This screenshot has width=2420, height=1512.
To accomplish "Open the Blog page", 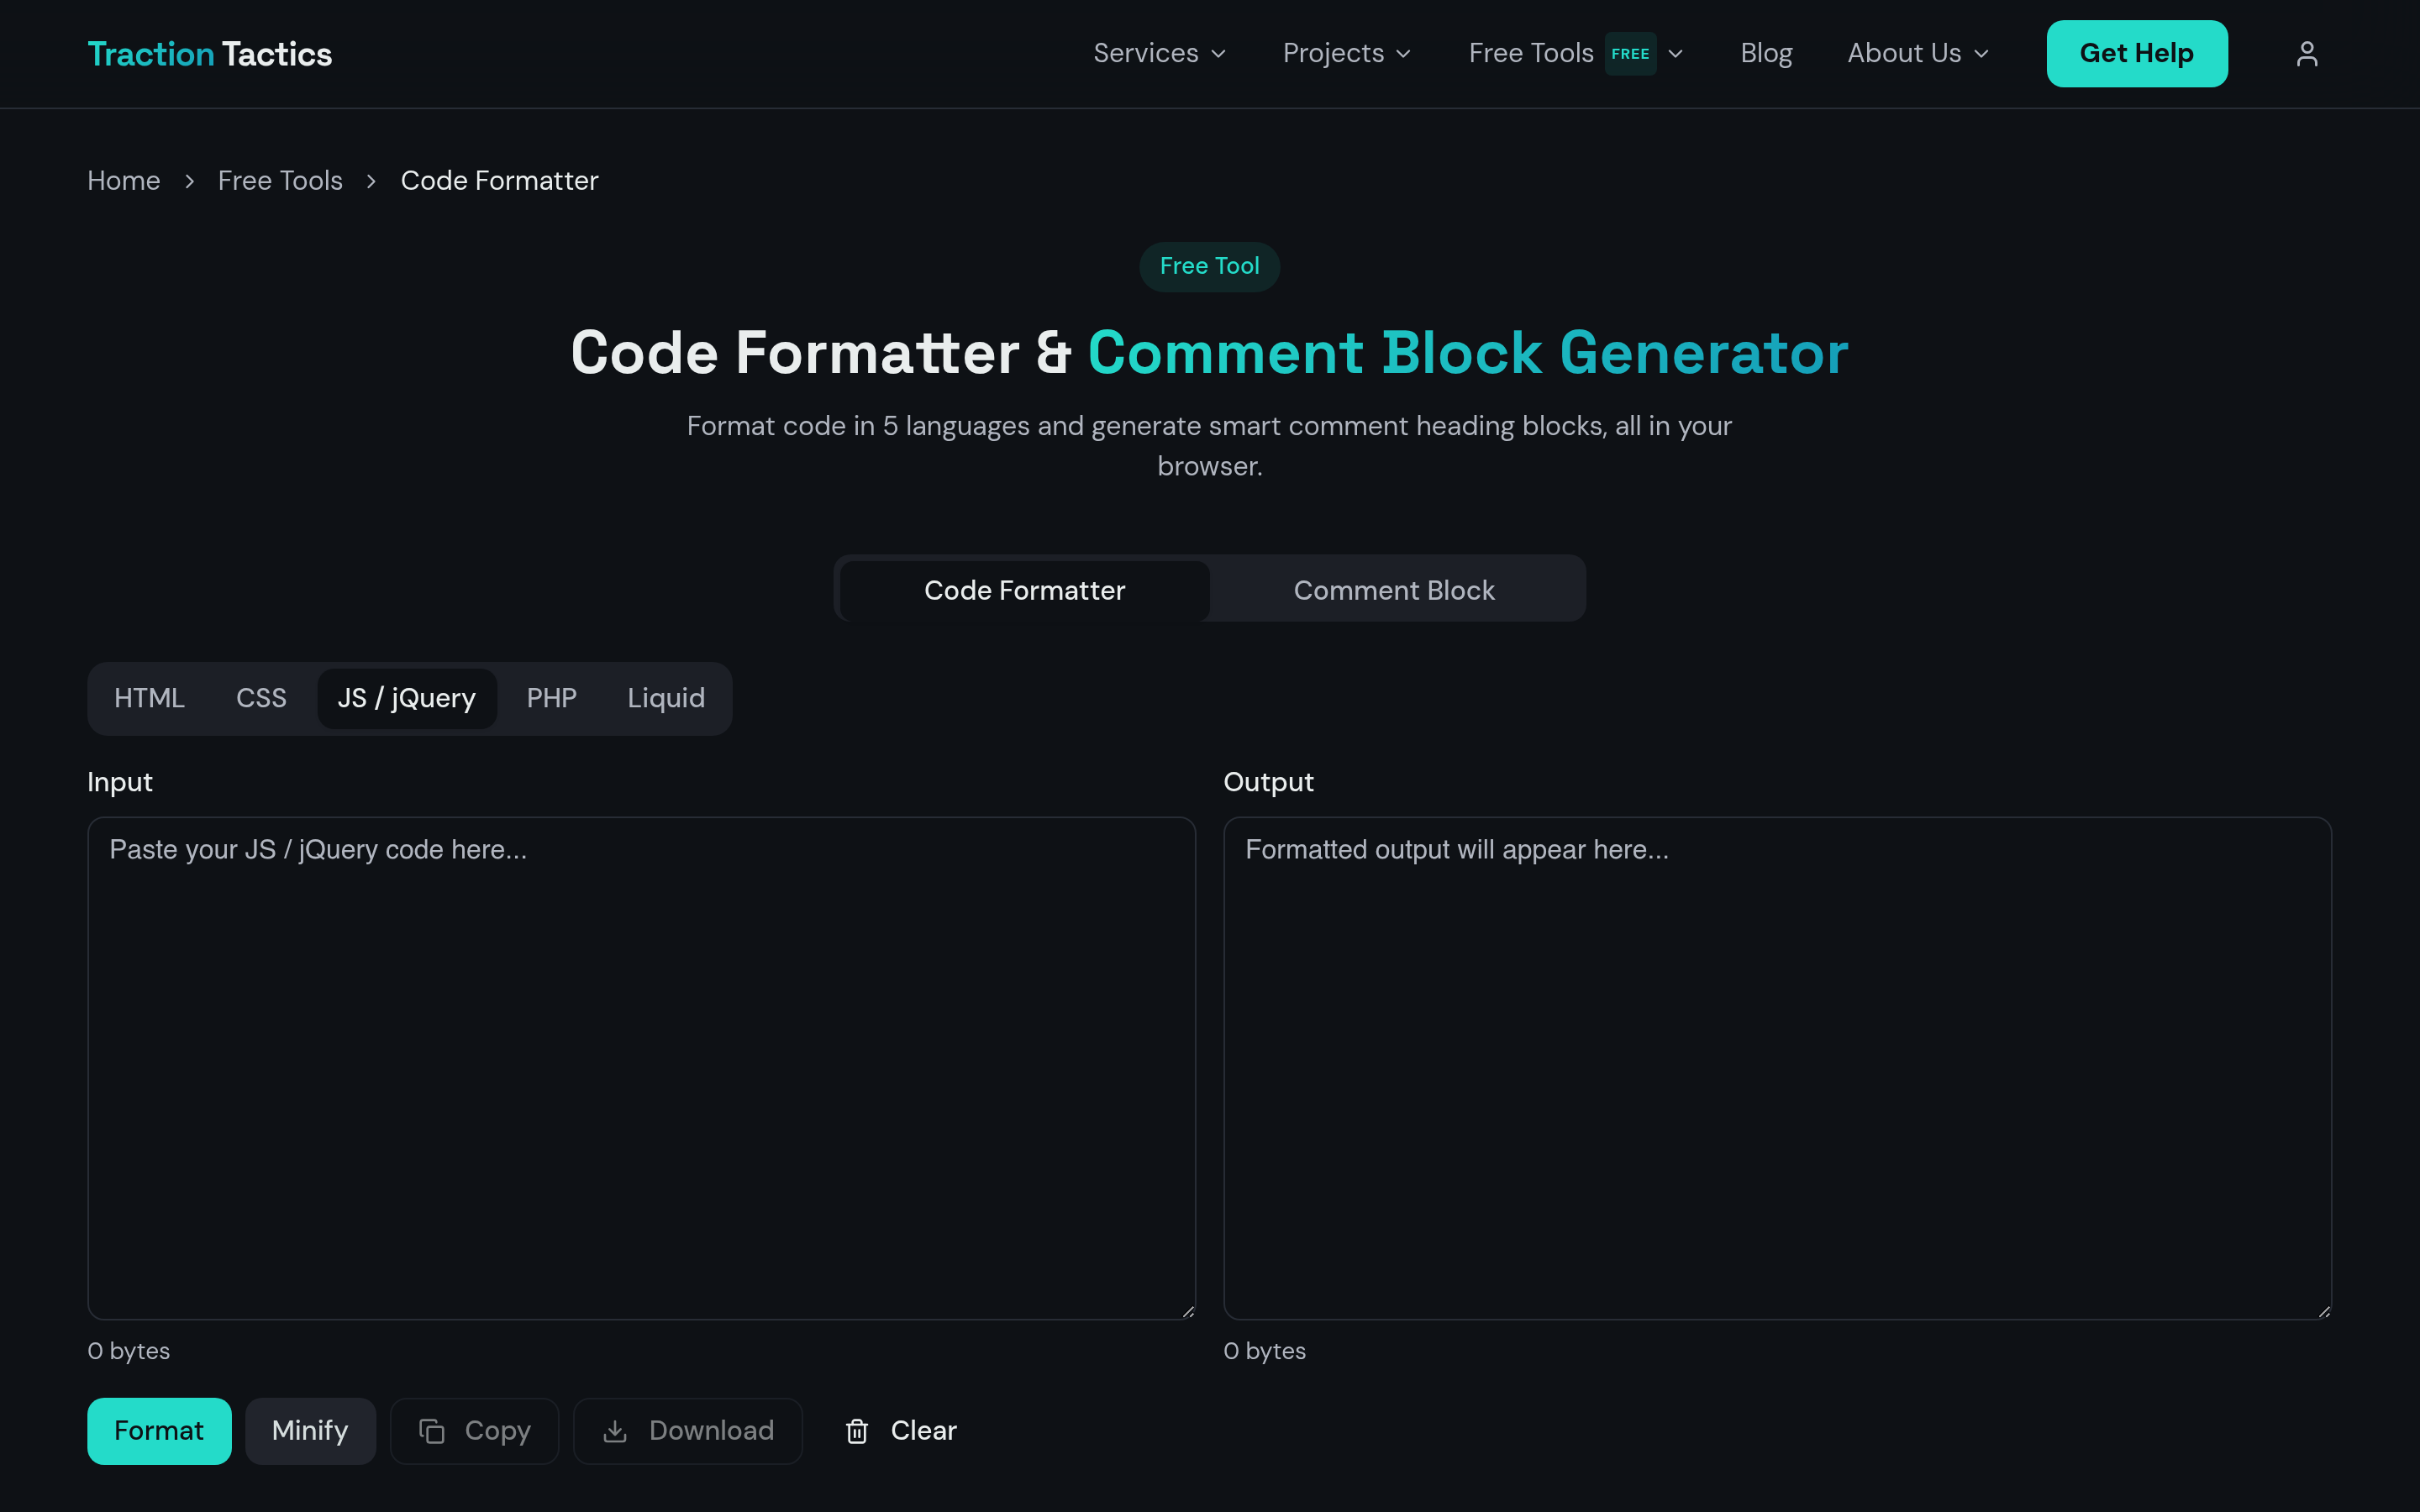I will click(x=1766, y=54).
